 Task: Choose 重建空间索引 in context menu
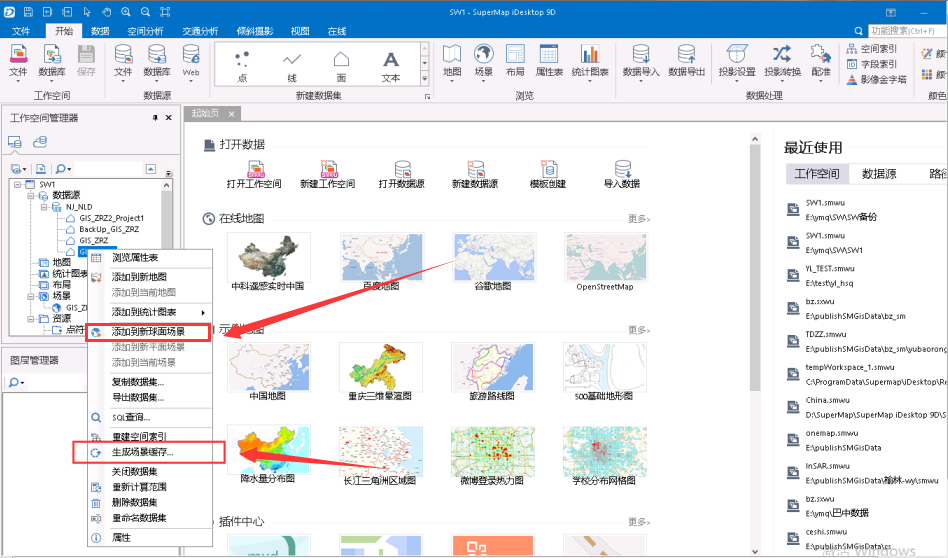(x=151, y=436)
